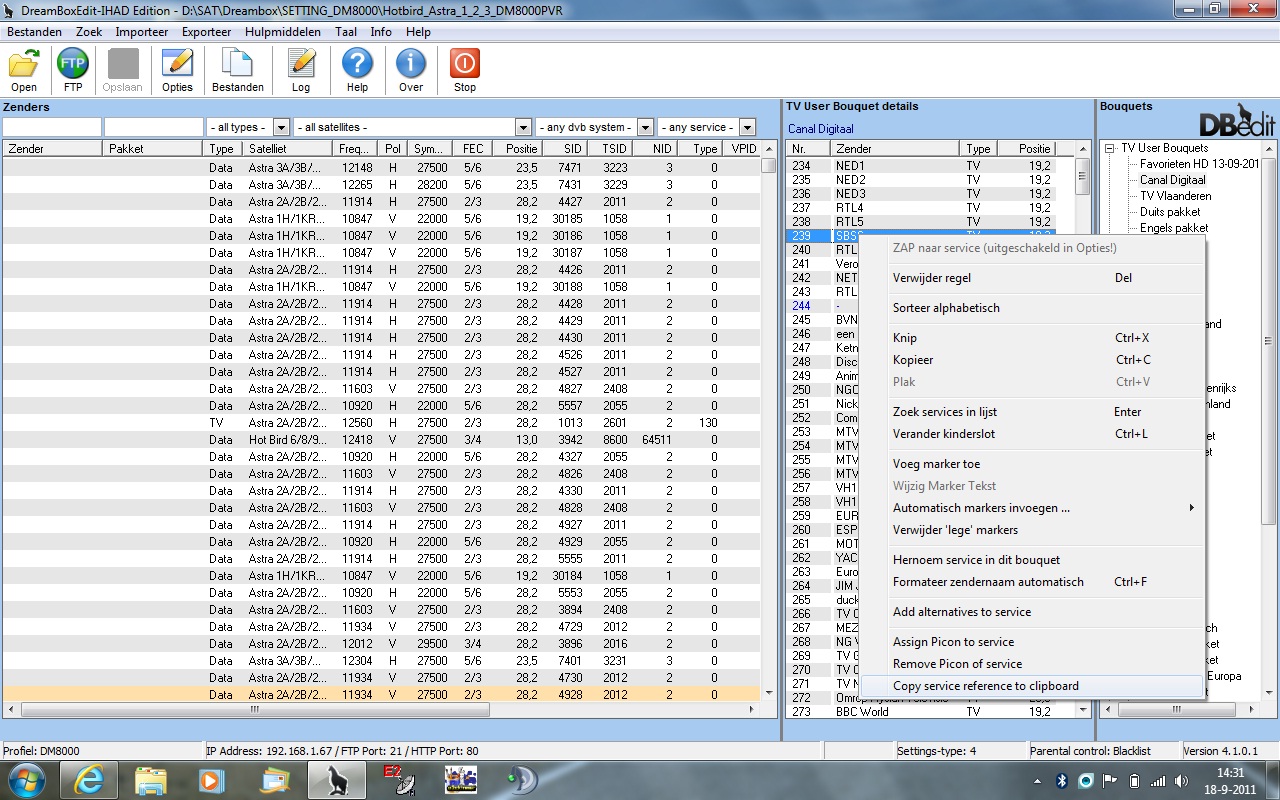Open the Exporteer menu

pos(207,32)
